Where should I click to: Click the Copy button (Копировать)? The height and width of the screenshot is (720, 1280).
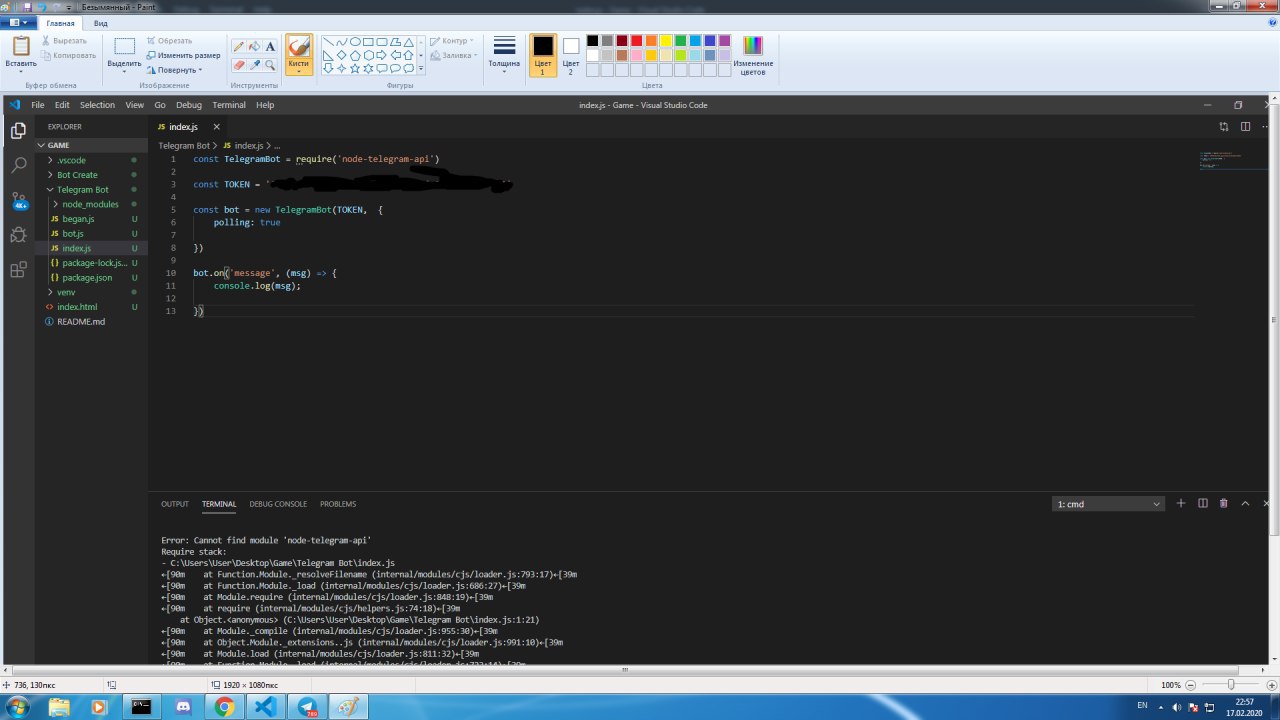68,55
